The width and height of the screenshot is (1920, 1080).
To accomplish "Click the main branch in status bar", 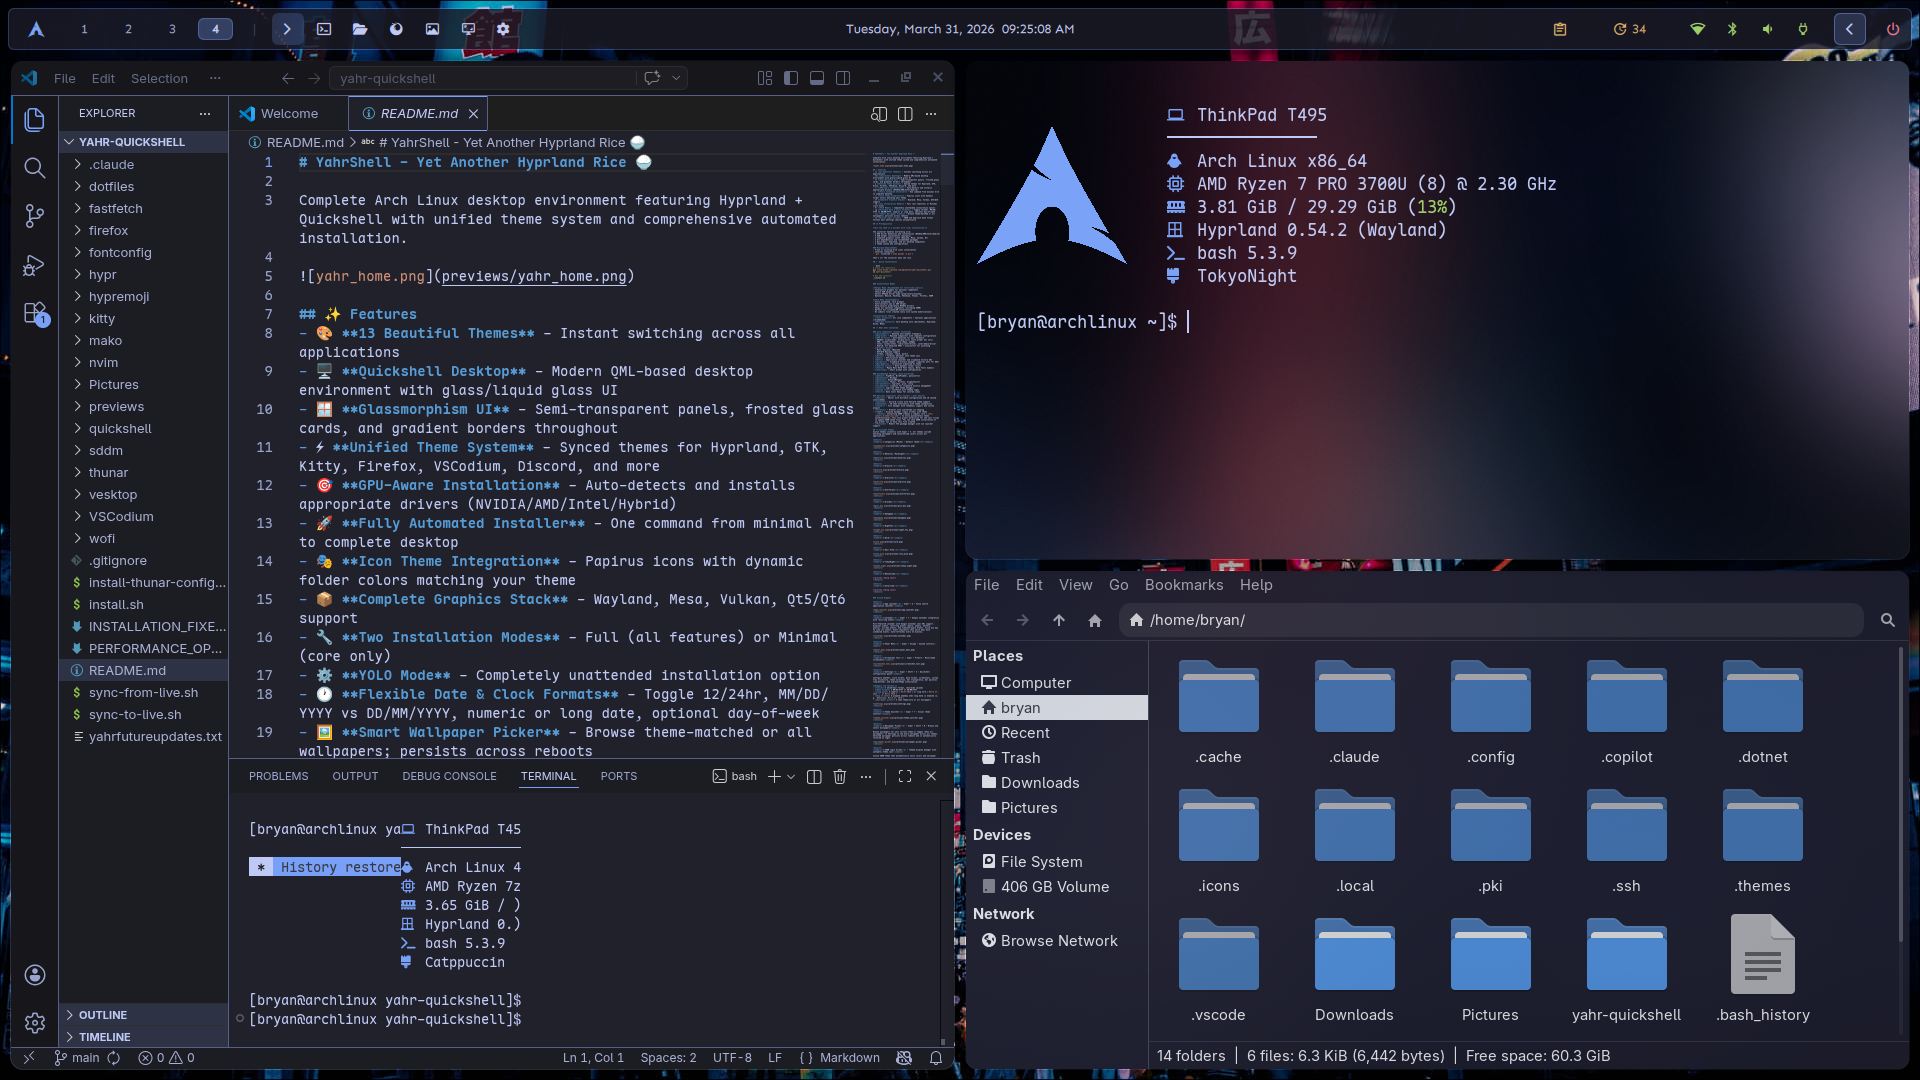I will (78, 1058).
